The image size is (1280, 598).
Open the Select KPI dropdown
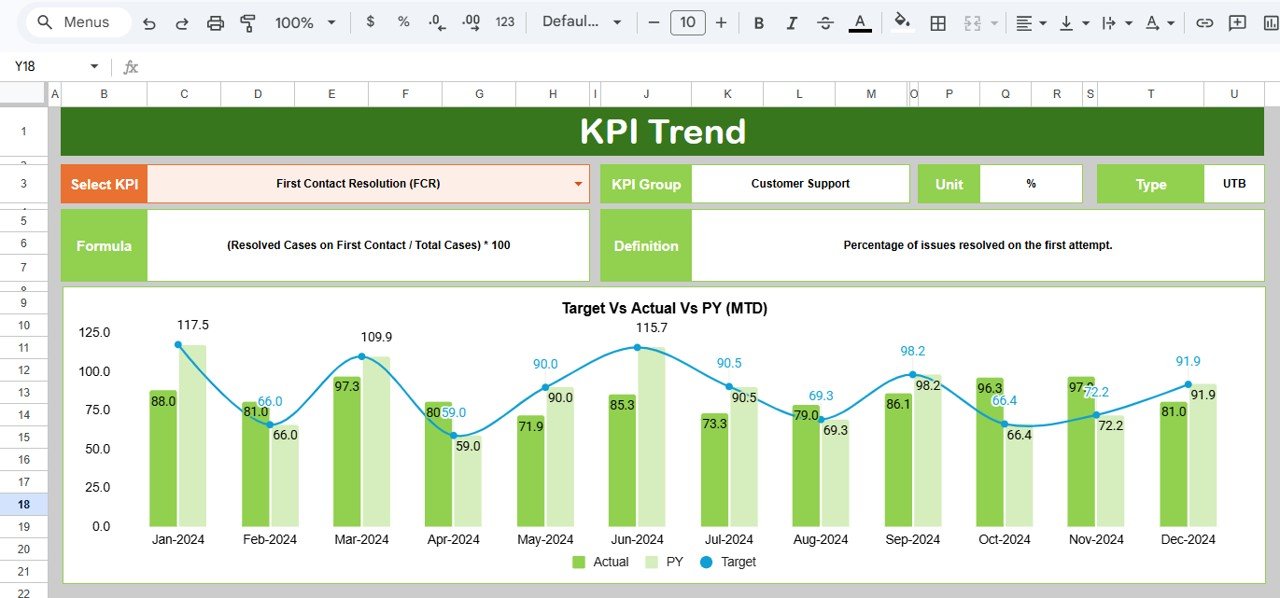578,184
